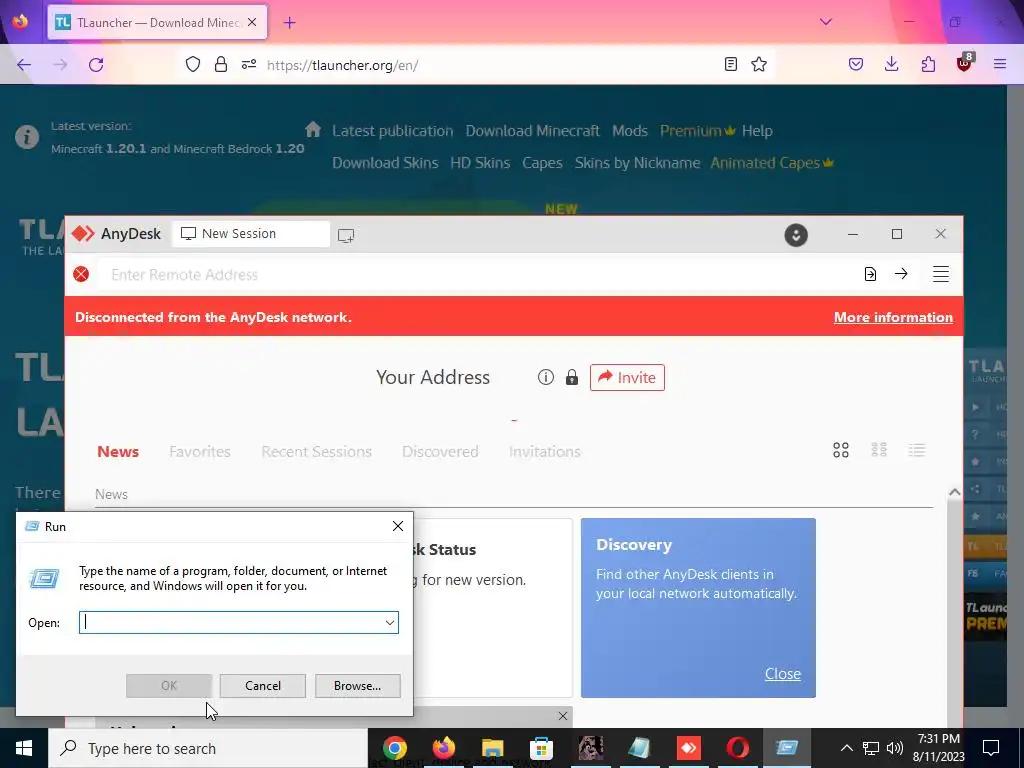Open Download Skins link
The width and height of the screenshot is (1024, 768).
(x=385, y=163)
